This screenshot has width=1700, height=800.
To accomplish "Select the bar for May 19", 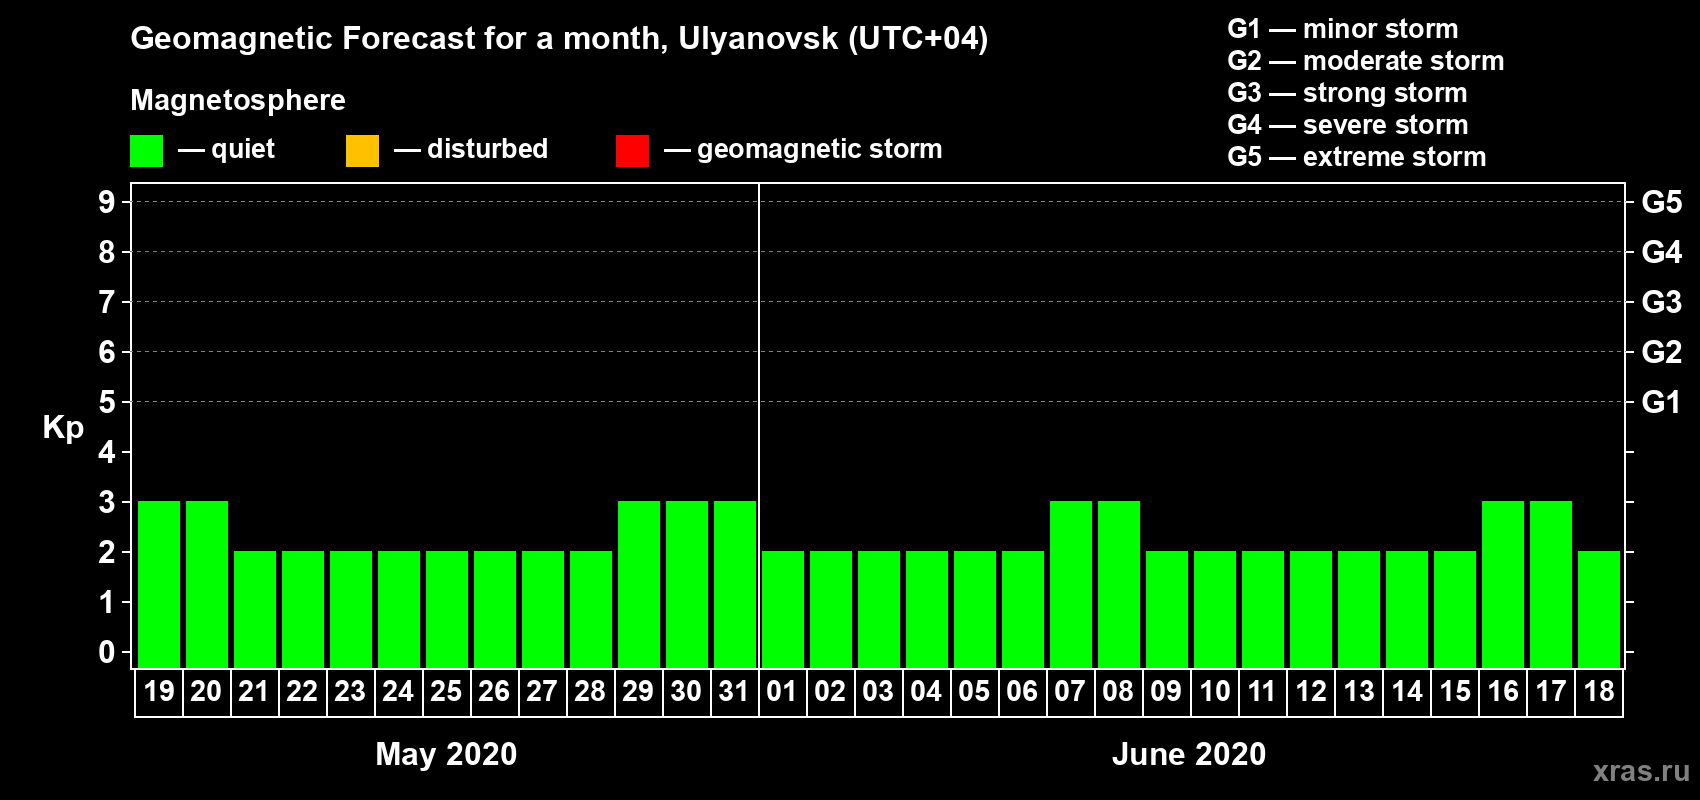I will (159, 584).
